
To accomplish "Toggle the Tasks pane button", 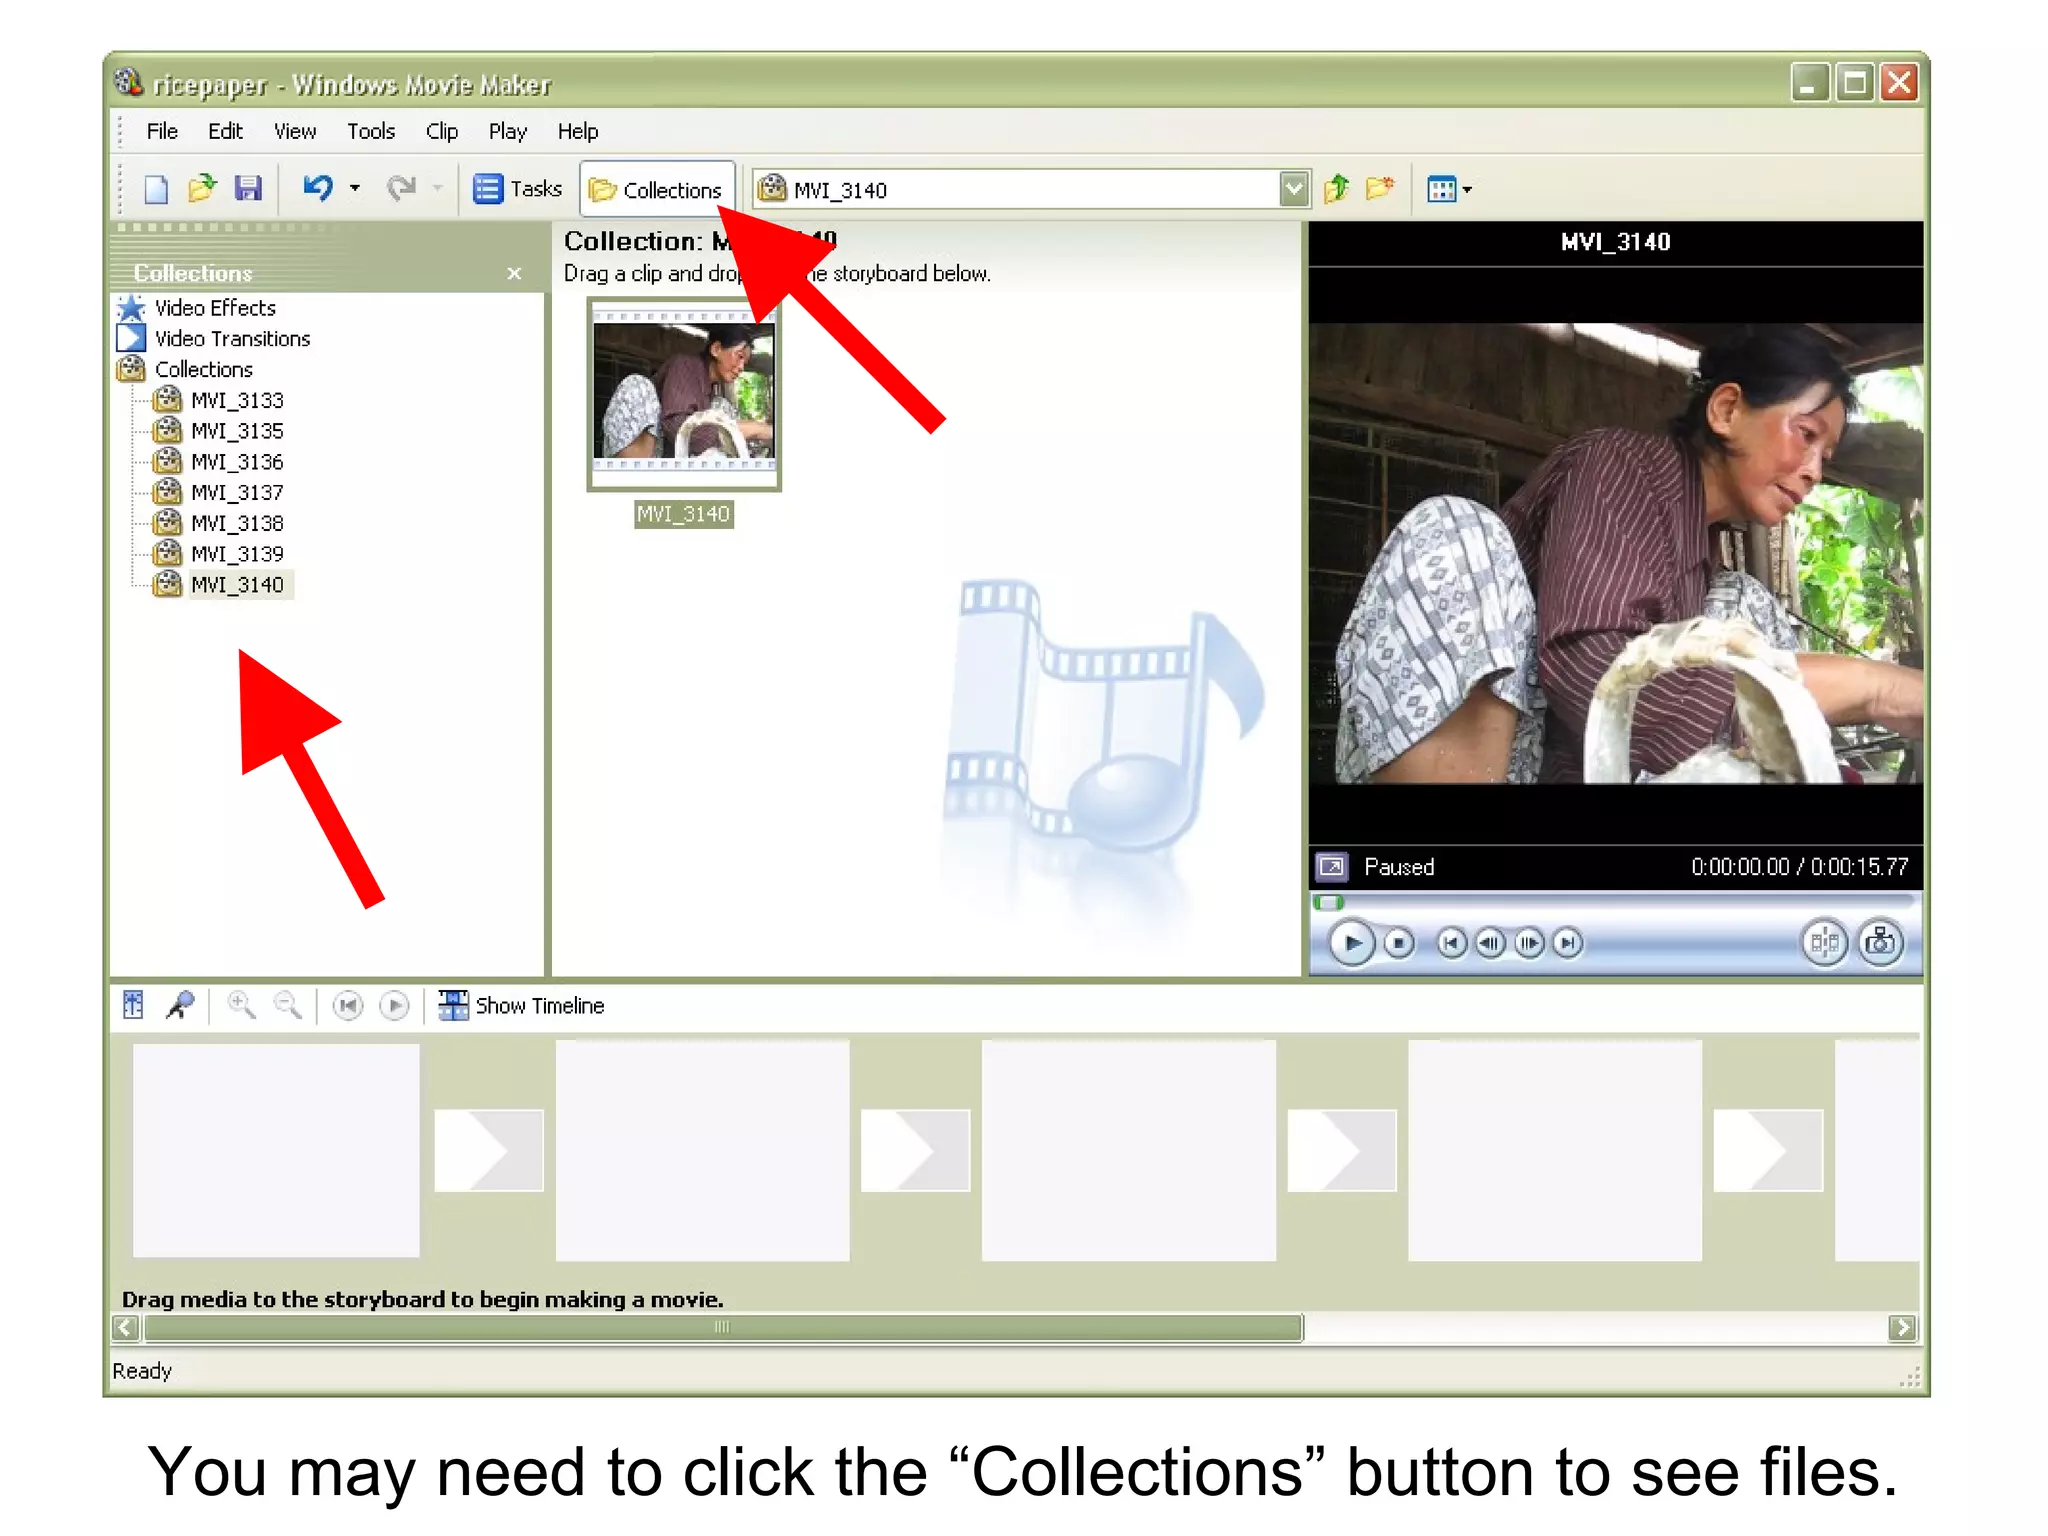I will 517,189.
